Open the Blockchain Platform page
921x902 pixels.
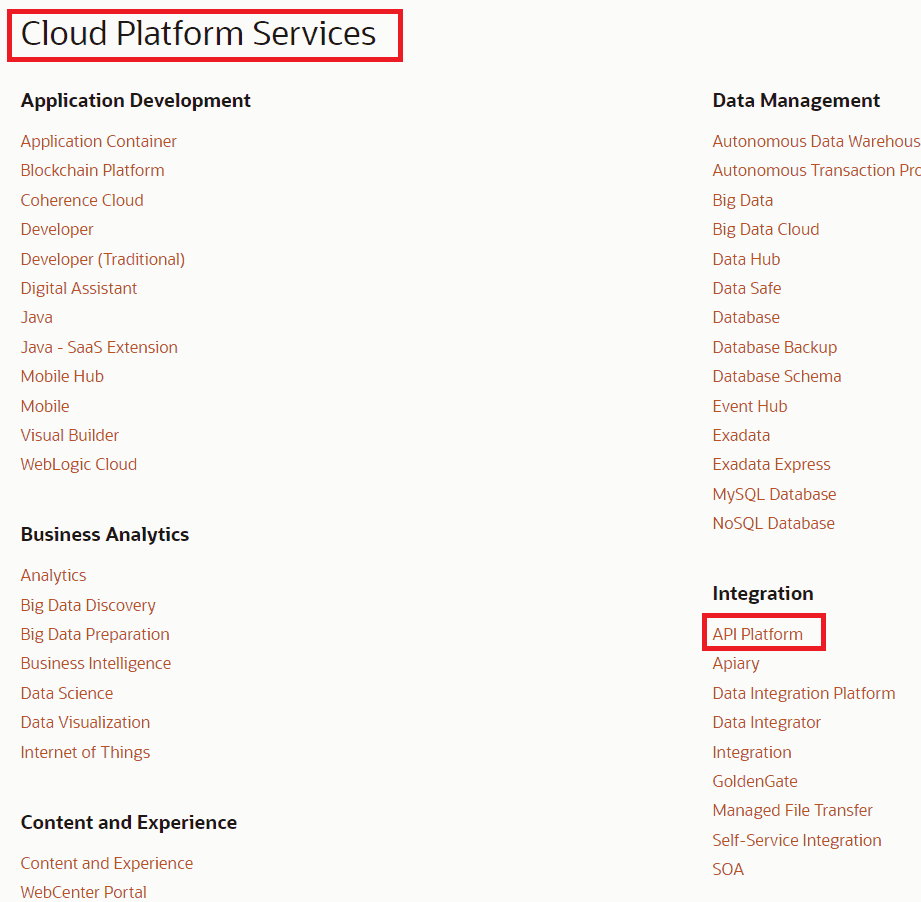click(92, 170)
